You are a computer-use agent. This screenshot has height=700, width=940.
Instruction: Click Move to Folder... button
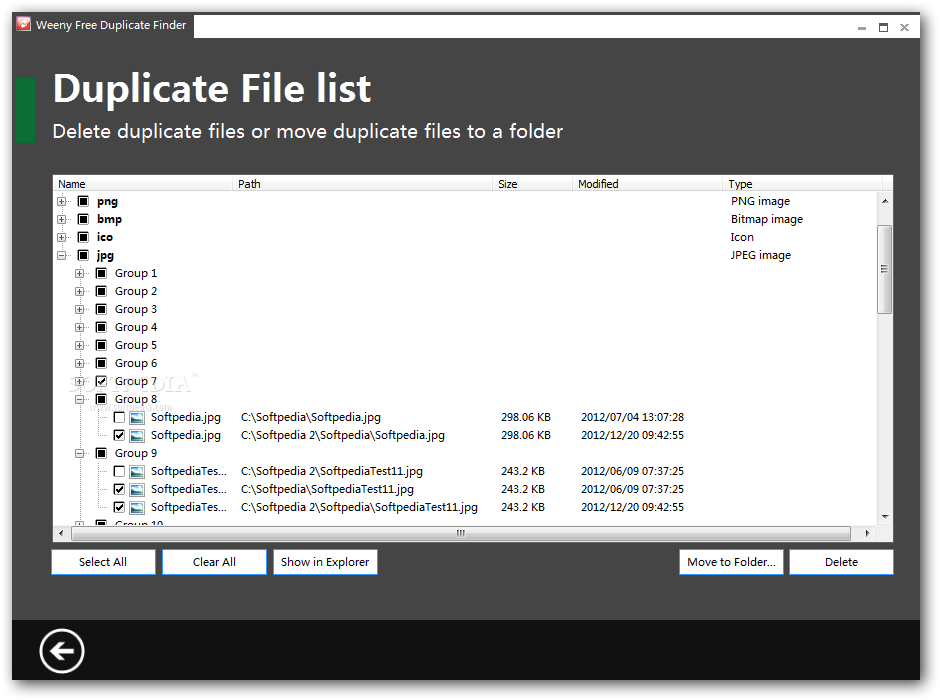tap(731, 562)
